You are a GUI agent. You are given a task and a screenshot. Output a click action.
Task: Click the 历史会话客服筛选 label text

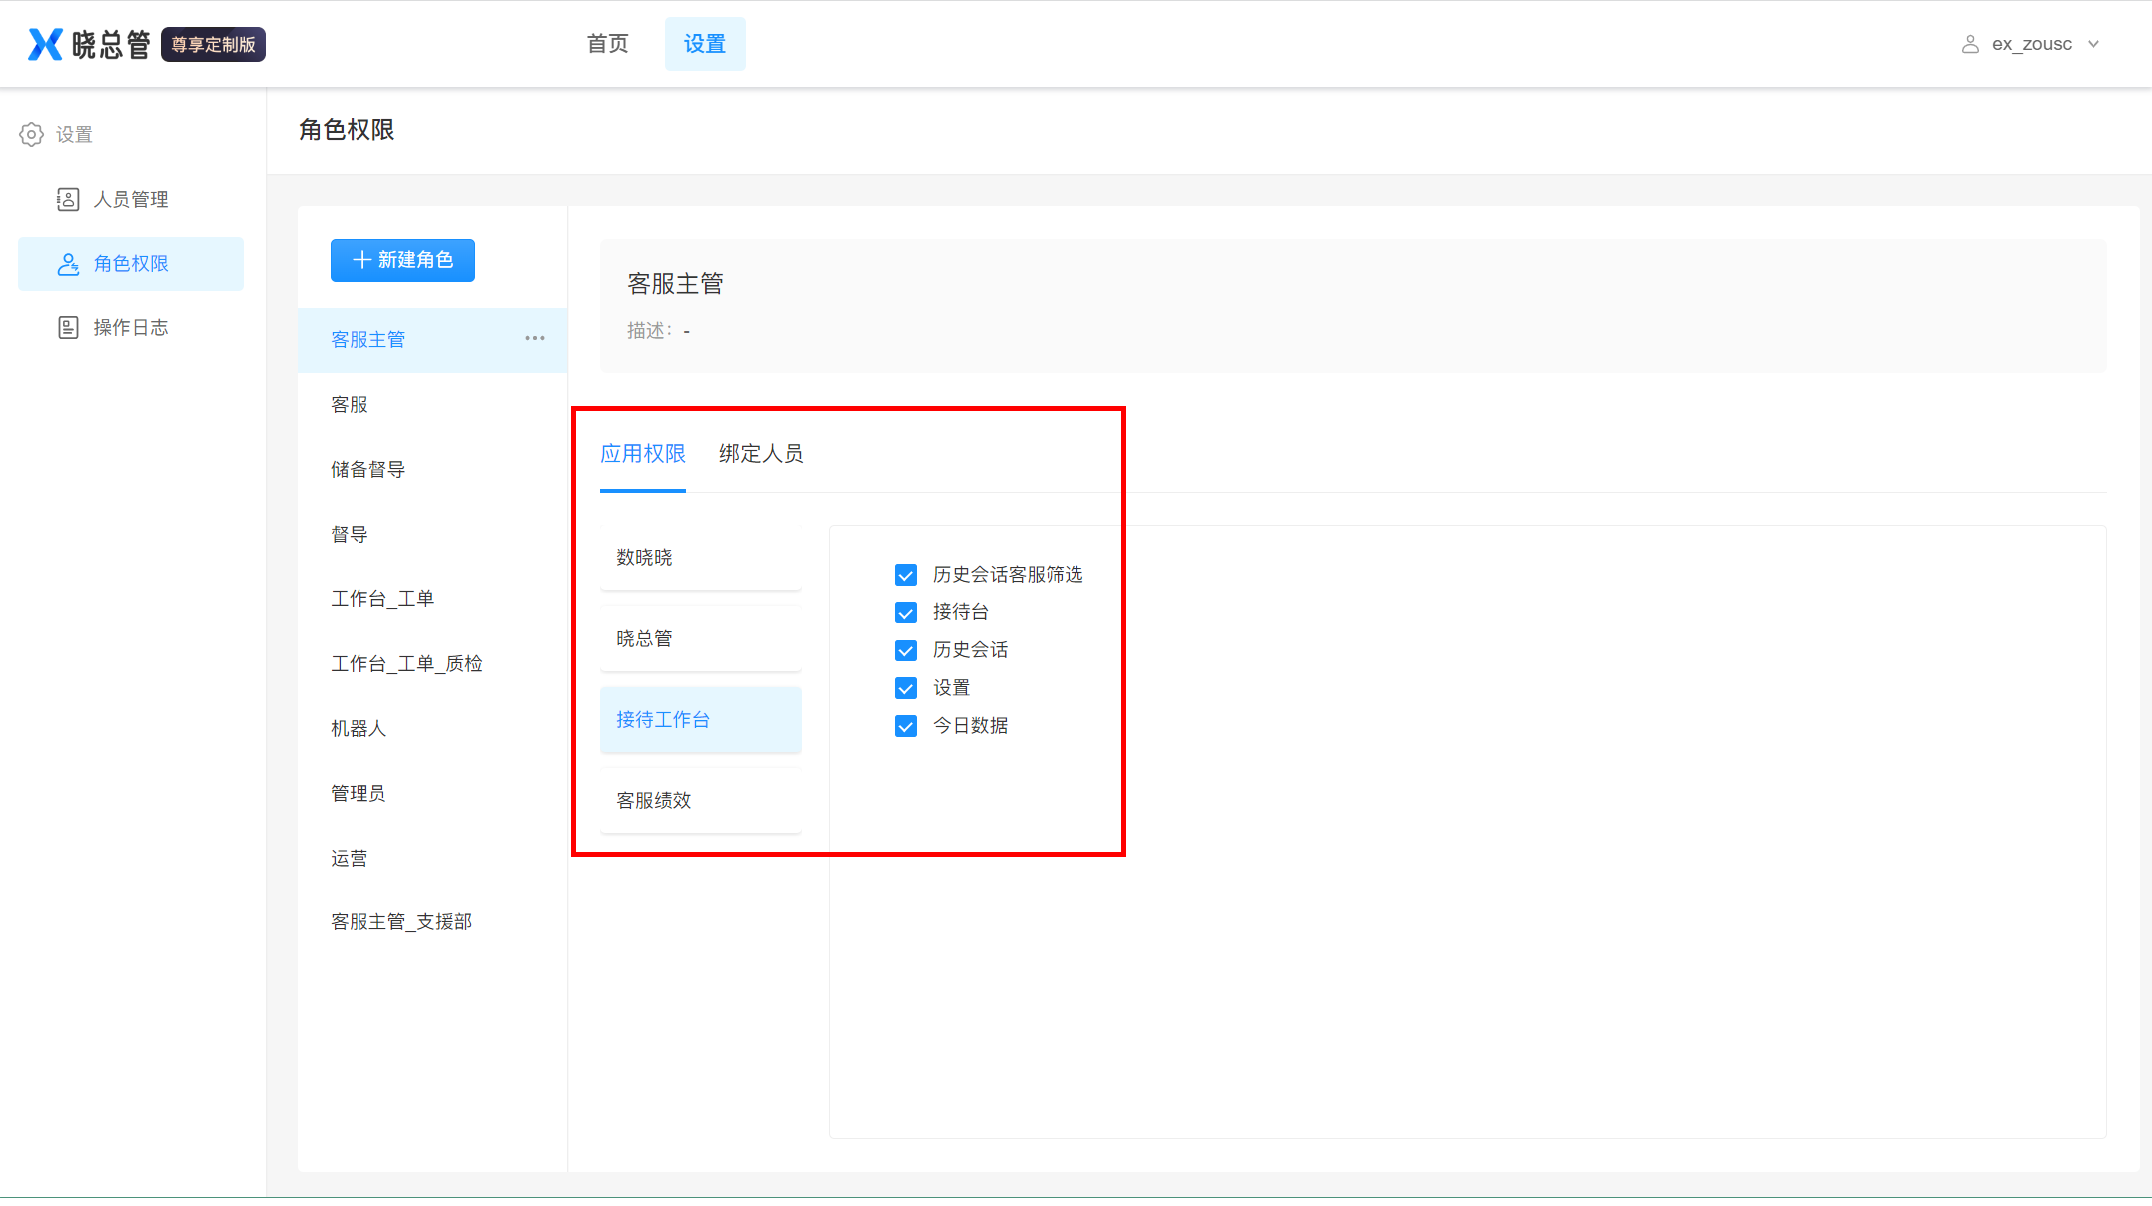click(1008, 575)
